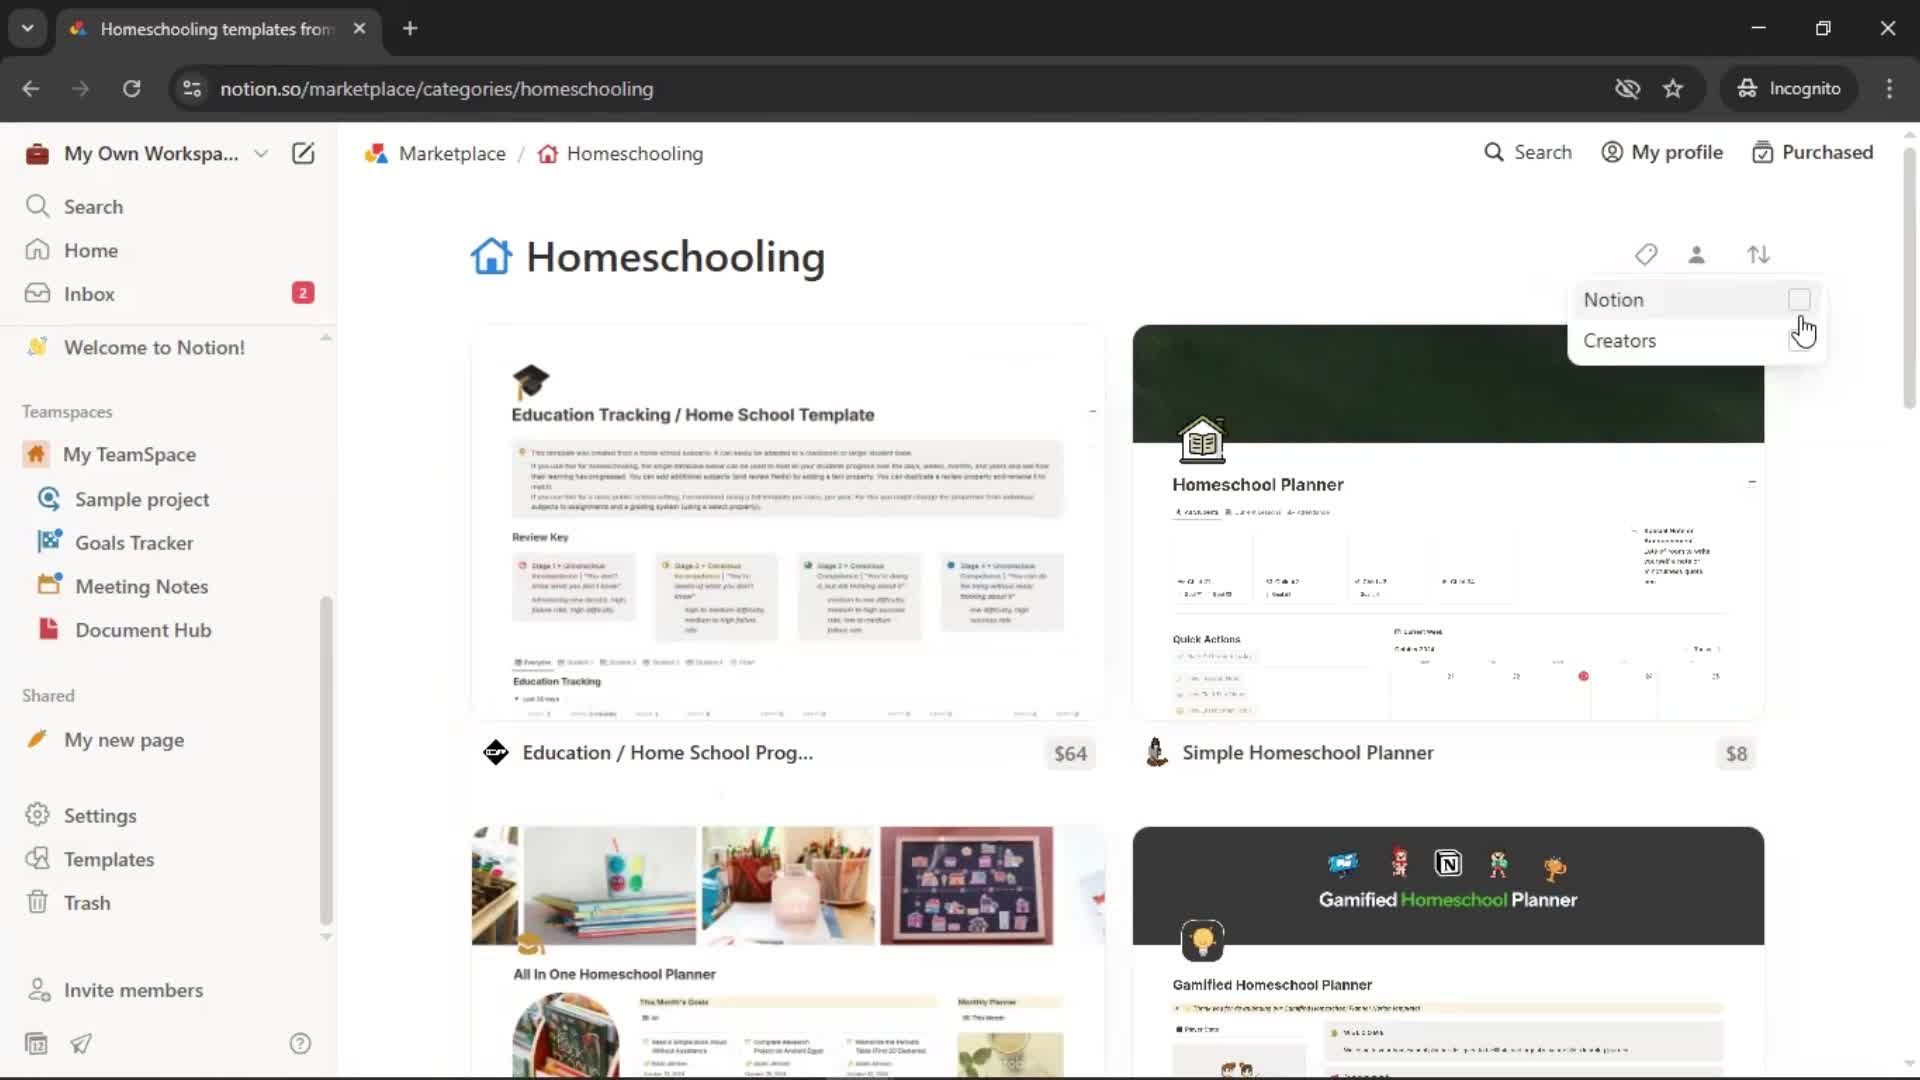Open the sort arrows icon
This screenshot has width=1920, height=1080.
(x=1758, y=255)
